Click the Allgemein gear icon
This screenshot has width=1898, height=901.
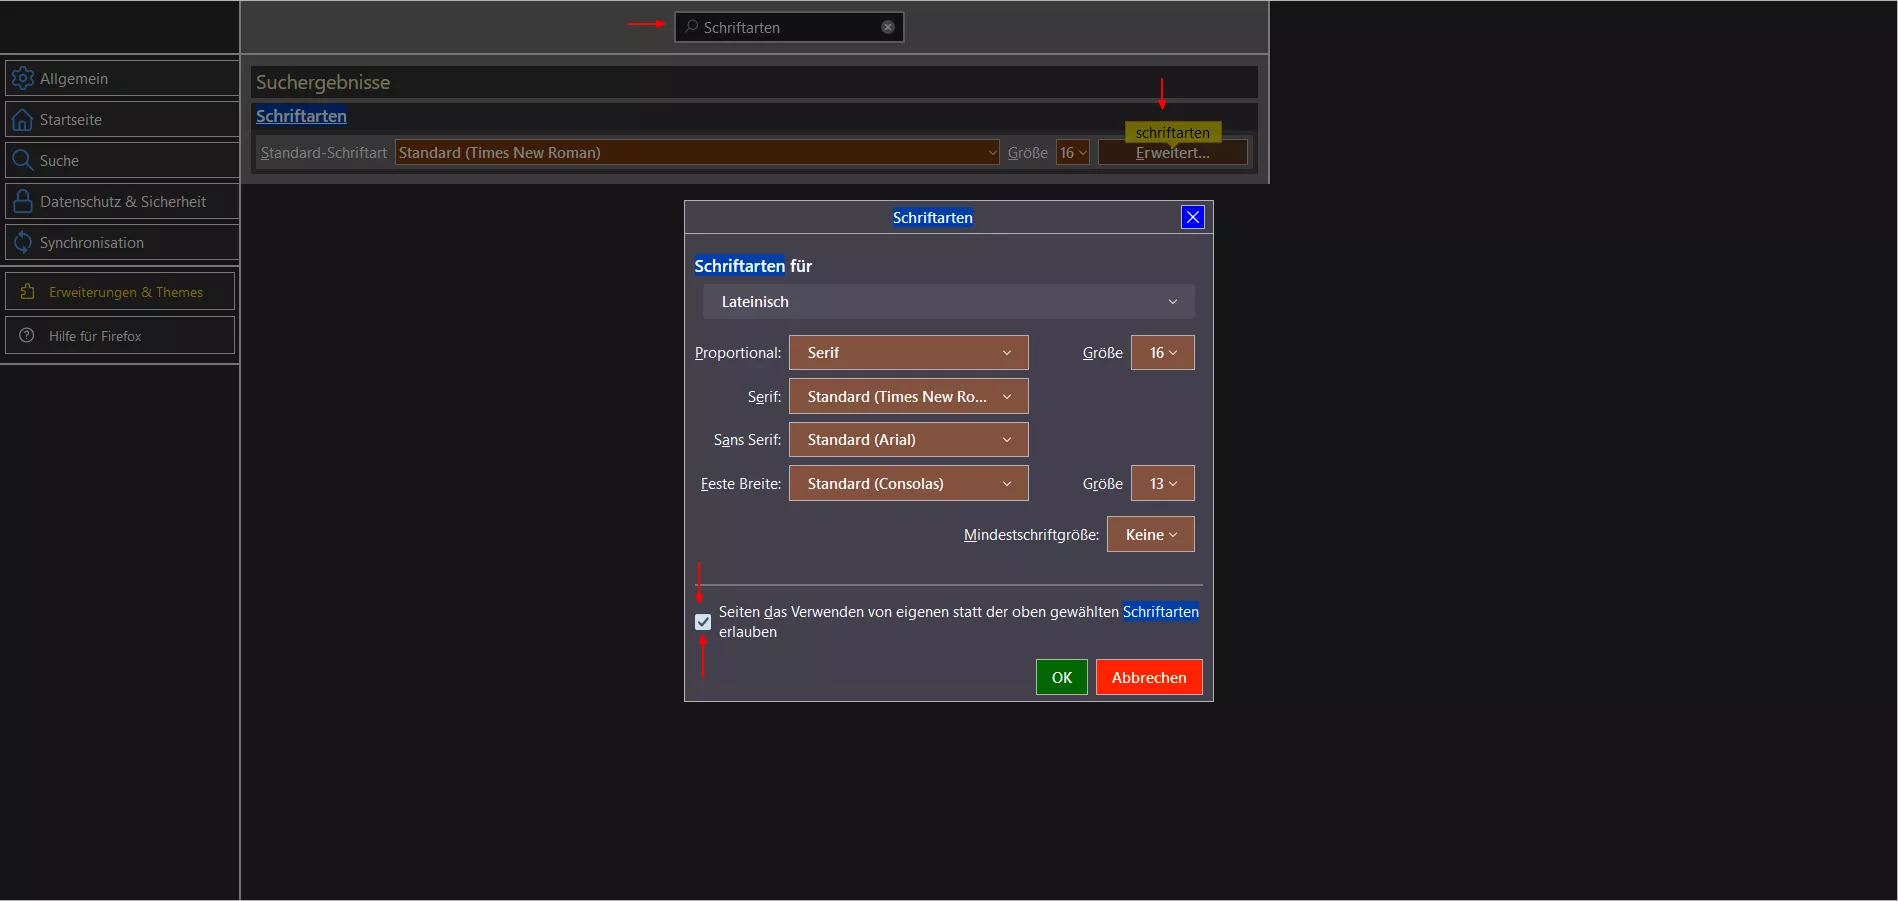coord(22,78)
